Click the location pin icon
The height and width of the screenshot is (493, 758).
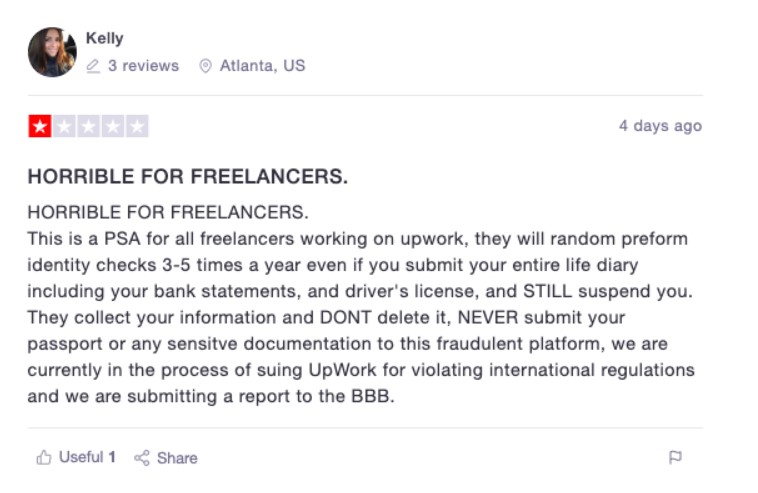pyautogui.click(x=205, y=66)
